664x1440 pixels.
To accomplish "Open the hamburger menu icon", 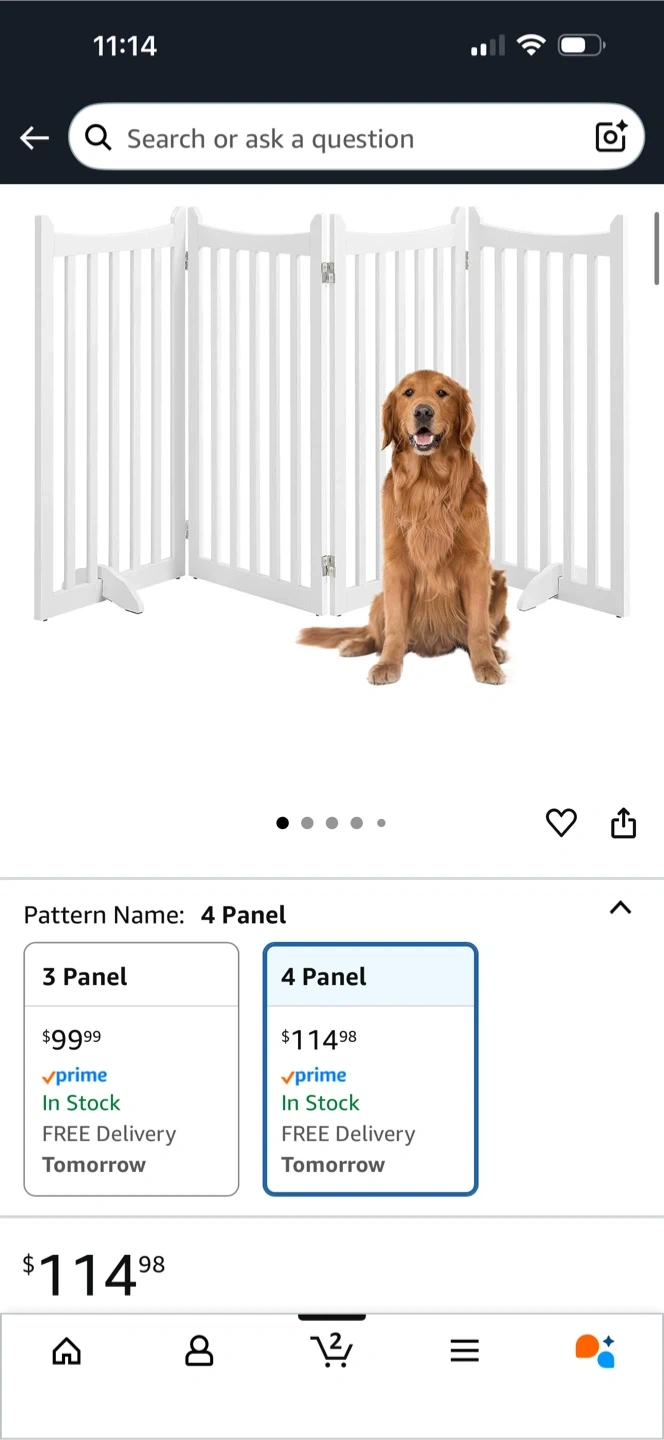I will tap(464, 1351).
